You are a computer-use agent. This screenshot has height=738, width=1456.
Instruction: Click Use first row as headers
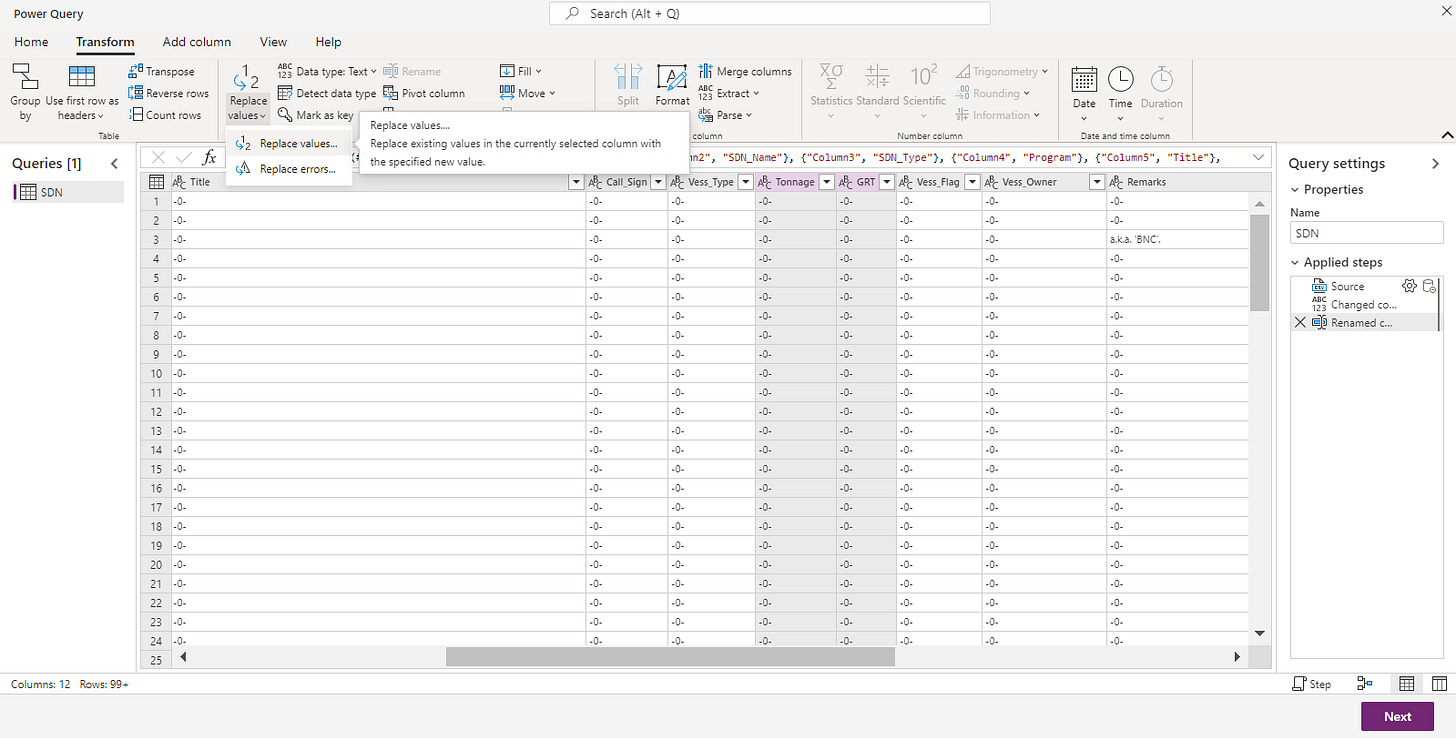coord(82,92)
